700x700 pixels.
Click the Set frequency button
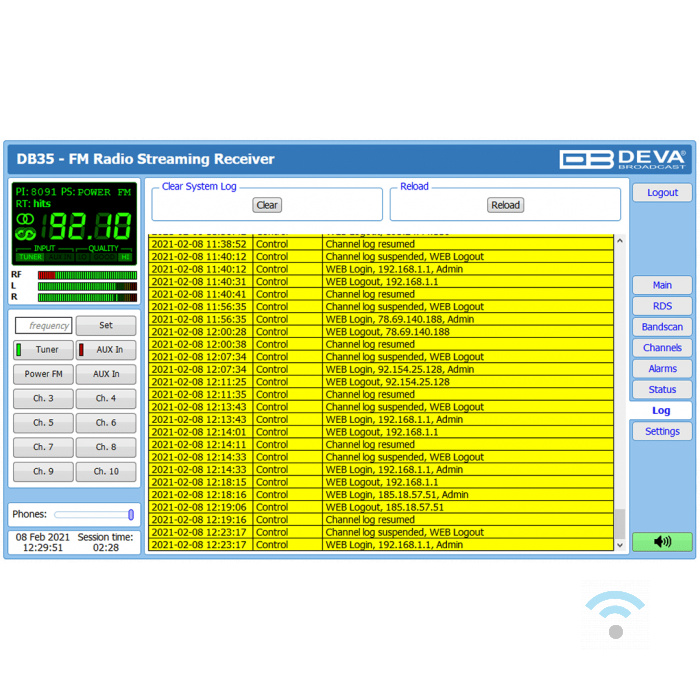click(x=106, y=325)
